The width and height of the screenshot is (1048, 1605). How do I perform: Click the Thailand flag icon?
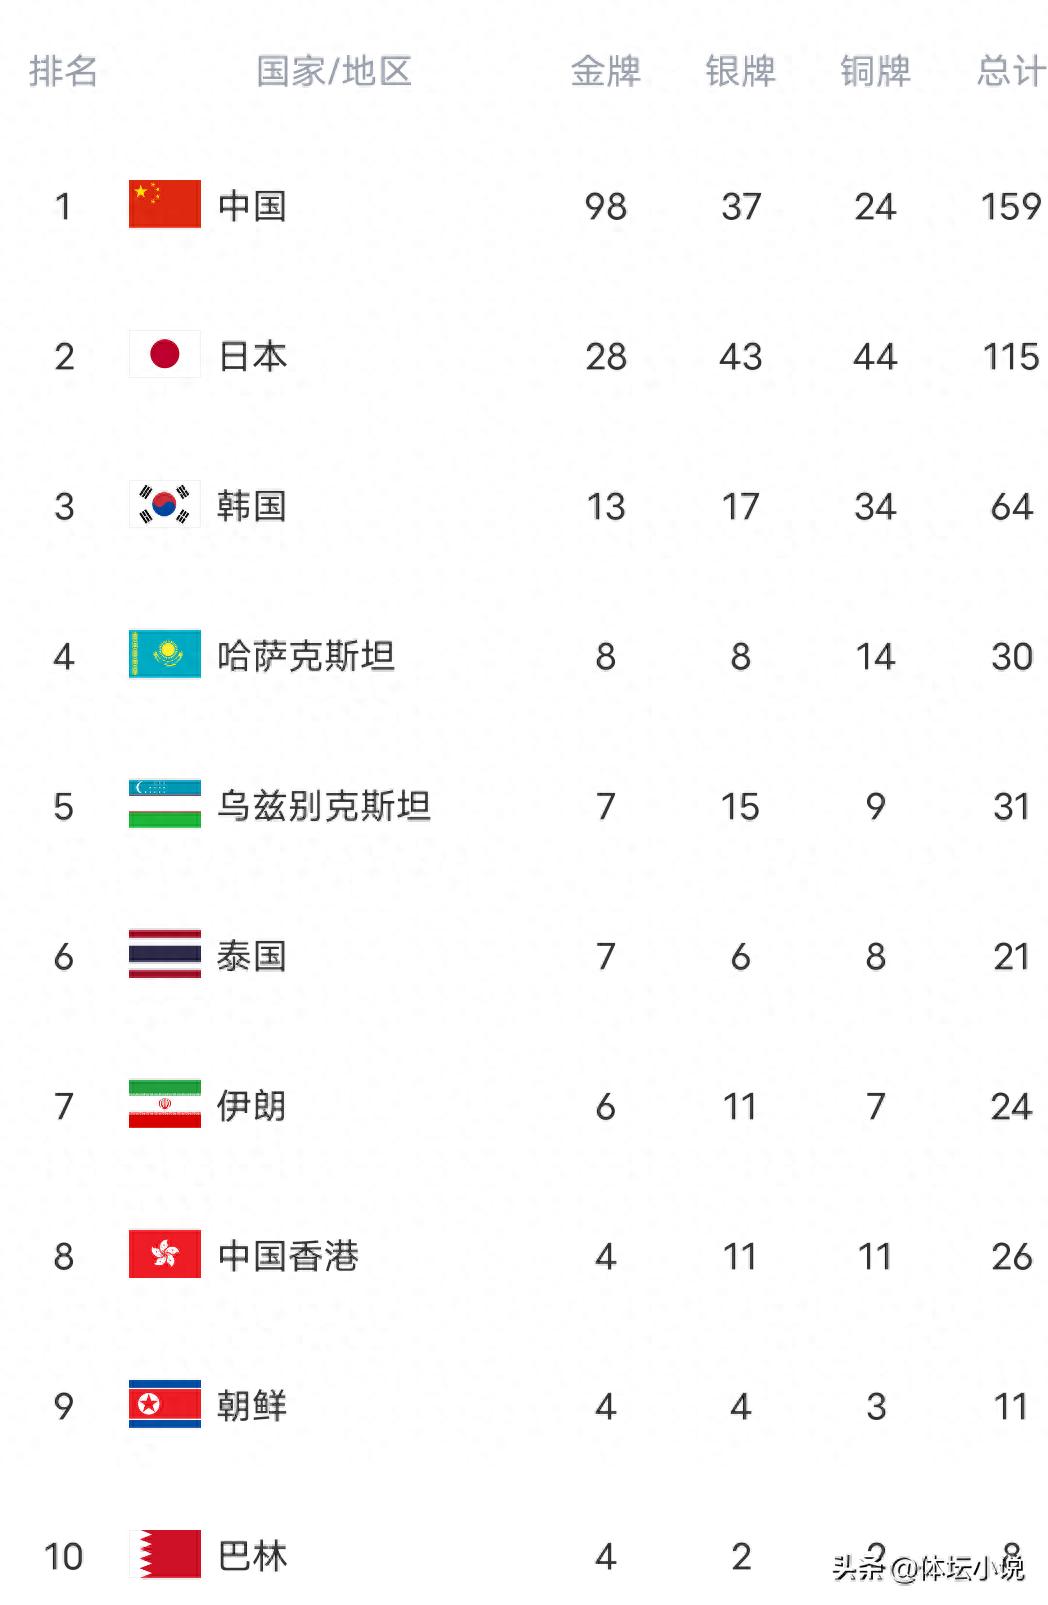point(165,954)
